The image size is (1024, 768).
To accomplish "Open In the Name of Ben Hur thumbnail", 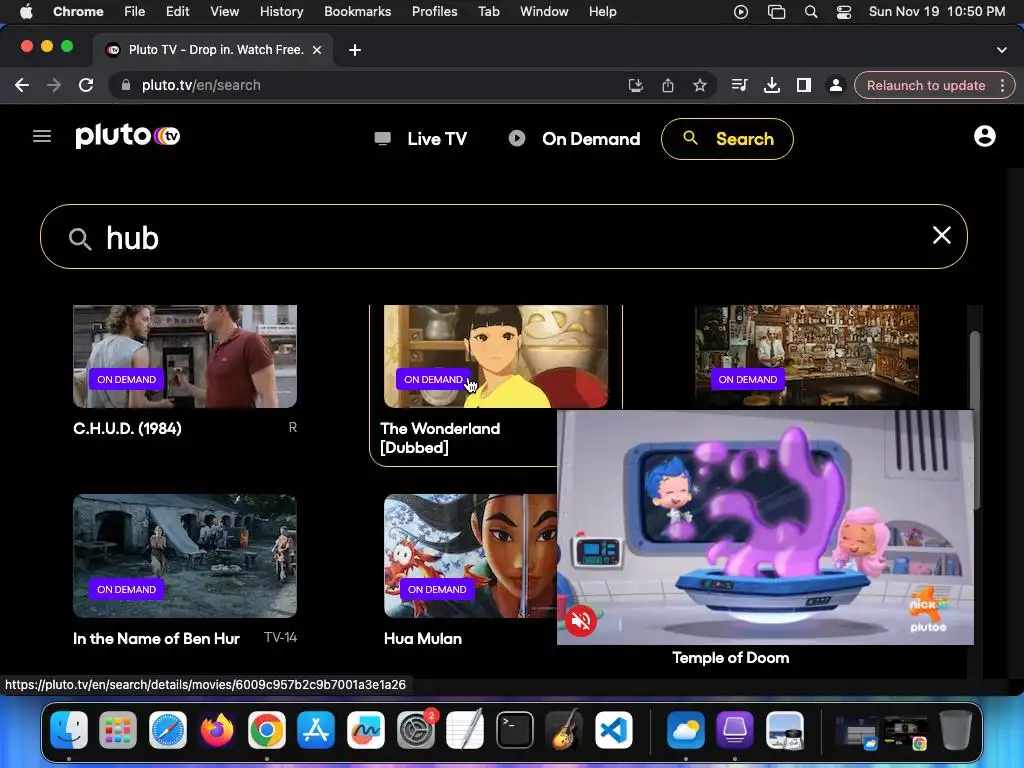I will click(185, 556).
